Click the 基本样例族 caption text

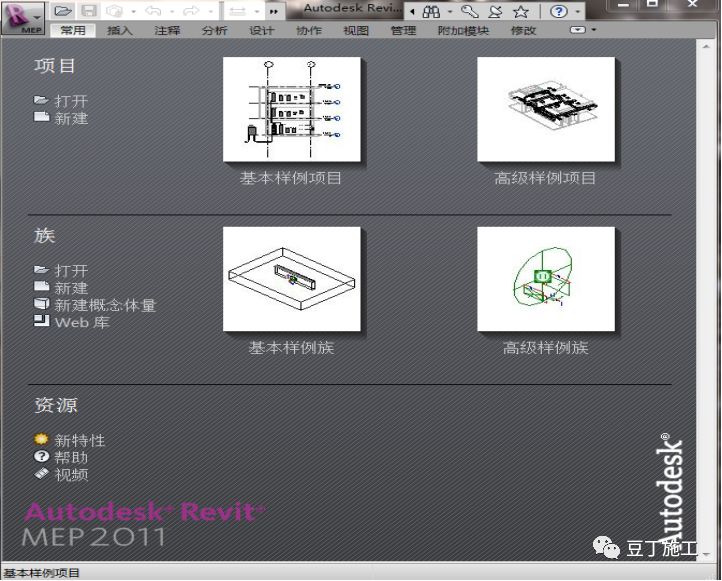291,347
